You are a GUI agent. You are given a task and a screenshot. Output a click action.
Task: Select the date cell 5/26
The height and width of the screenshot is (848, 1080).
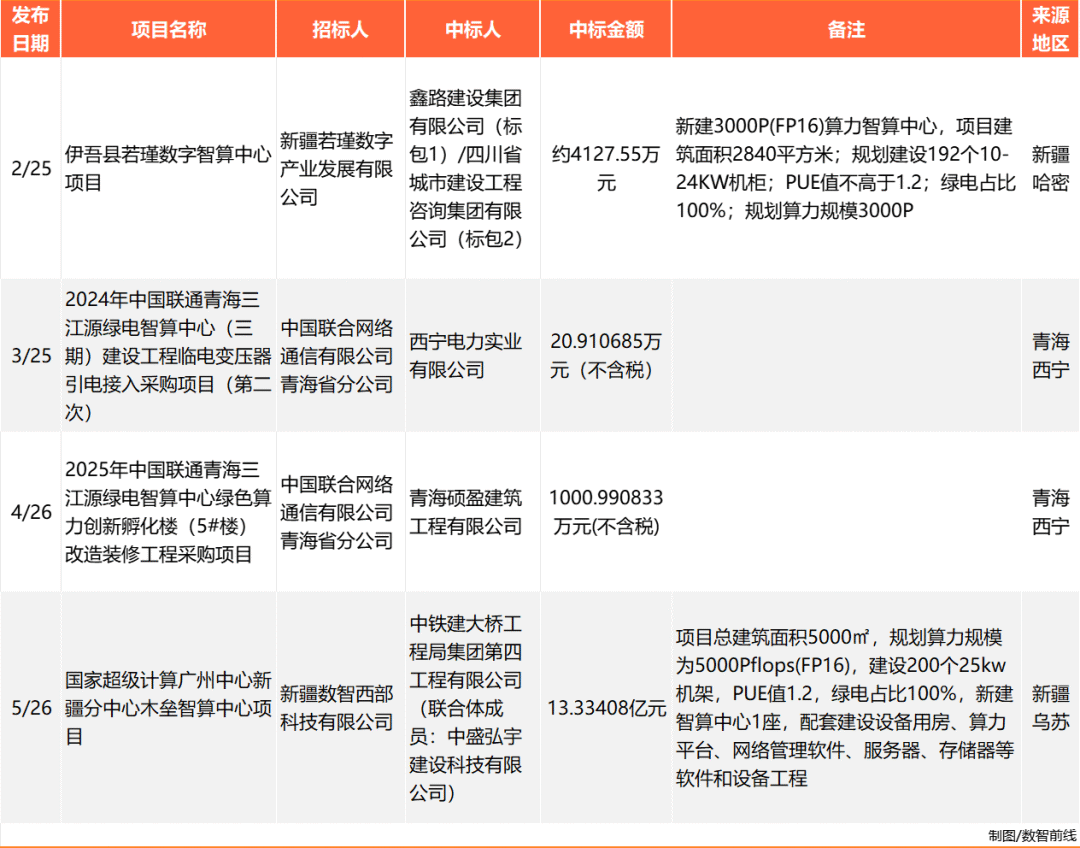coord(31,707)
